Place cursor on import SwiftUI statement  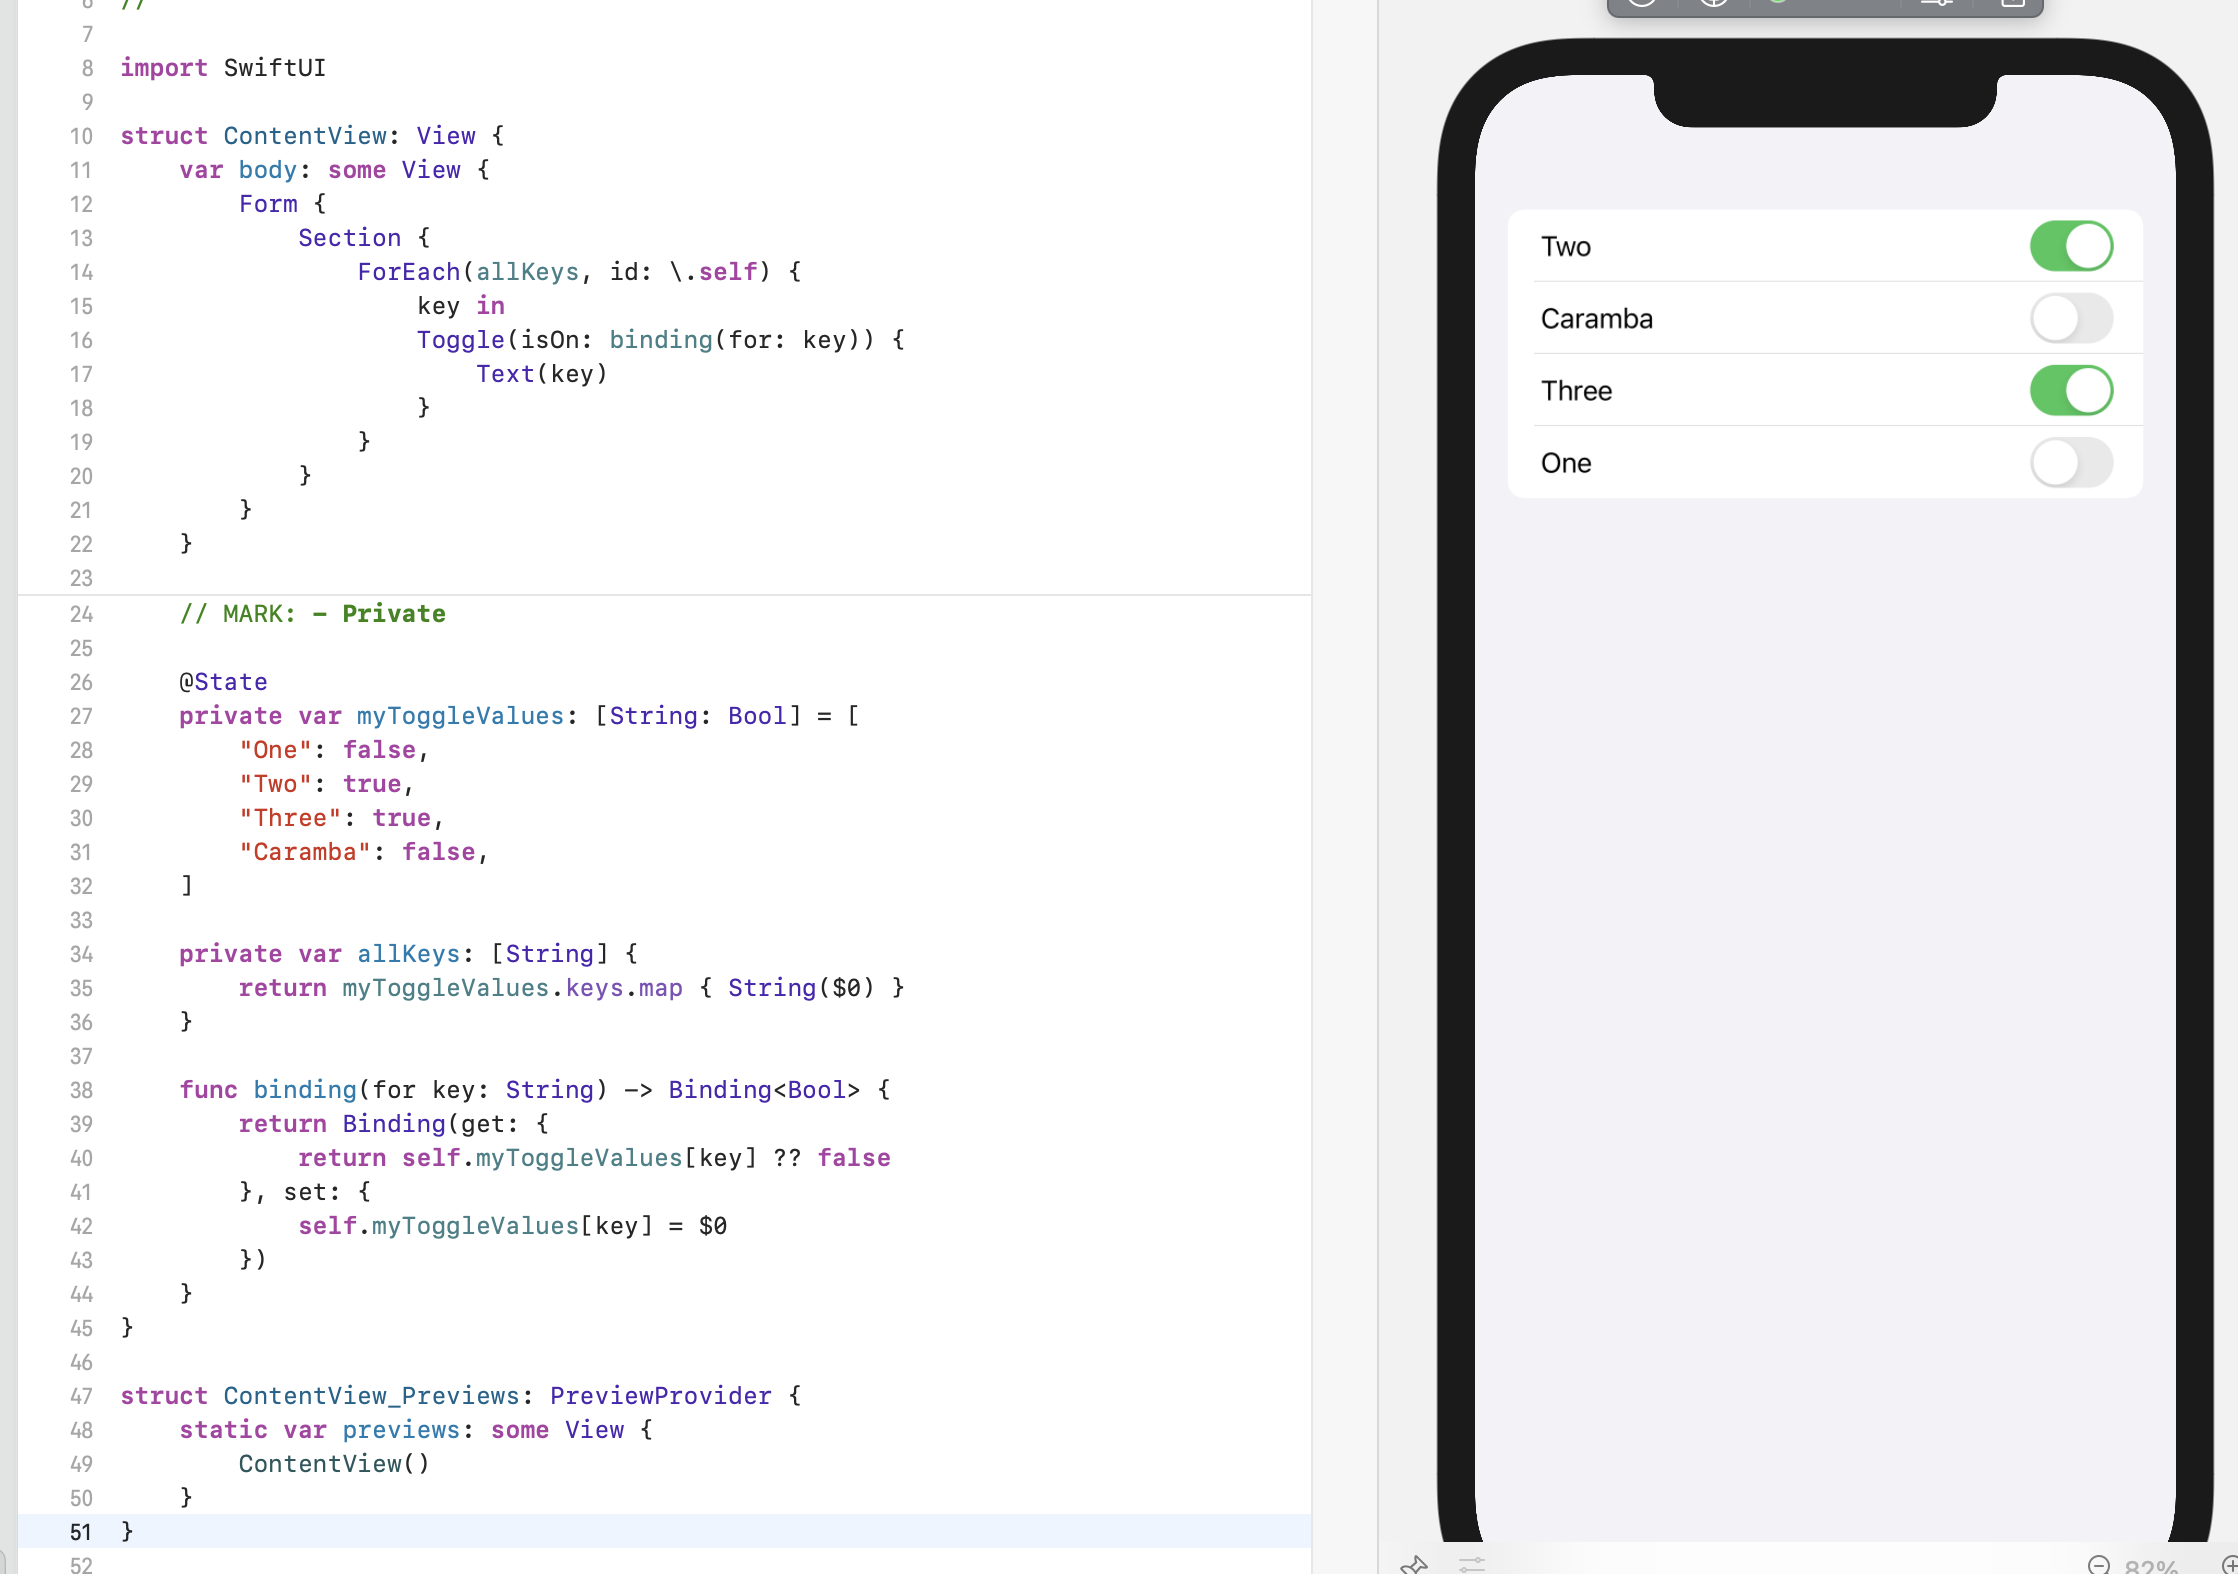[224, 68]
